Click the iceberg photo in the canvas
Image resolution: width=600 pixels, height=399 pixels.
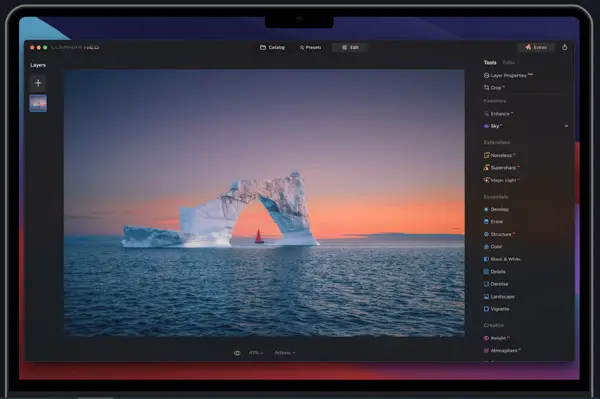[264, 203]
